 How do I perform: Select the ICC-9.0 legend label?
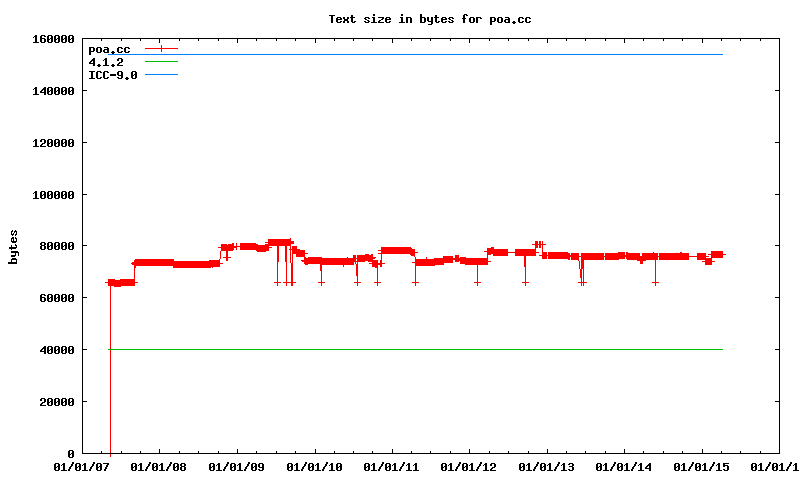(x=113, y=75)
